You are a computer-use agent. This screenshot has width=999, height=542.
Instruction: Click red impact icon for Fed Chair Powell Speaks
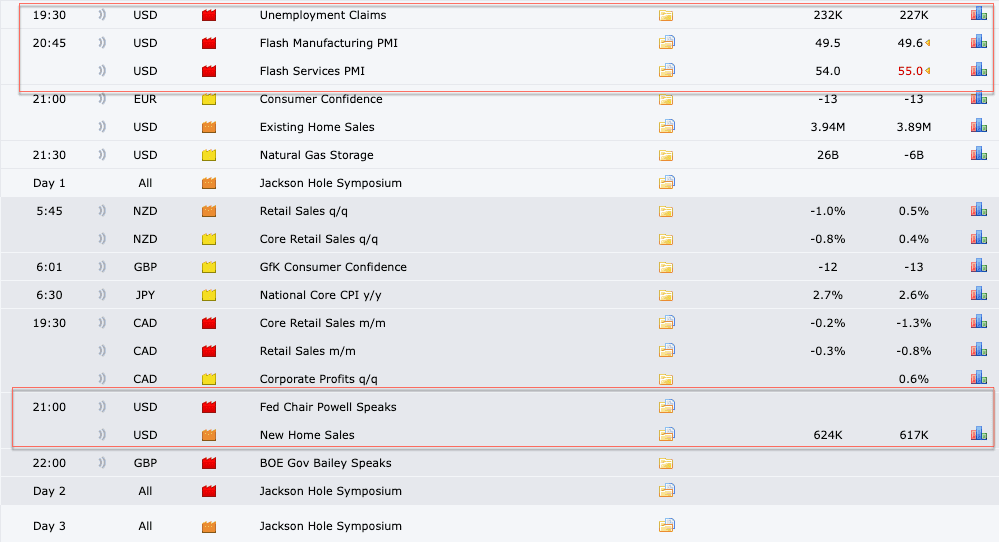(209, 407)
